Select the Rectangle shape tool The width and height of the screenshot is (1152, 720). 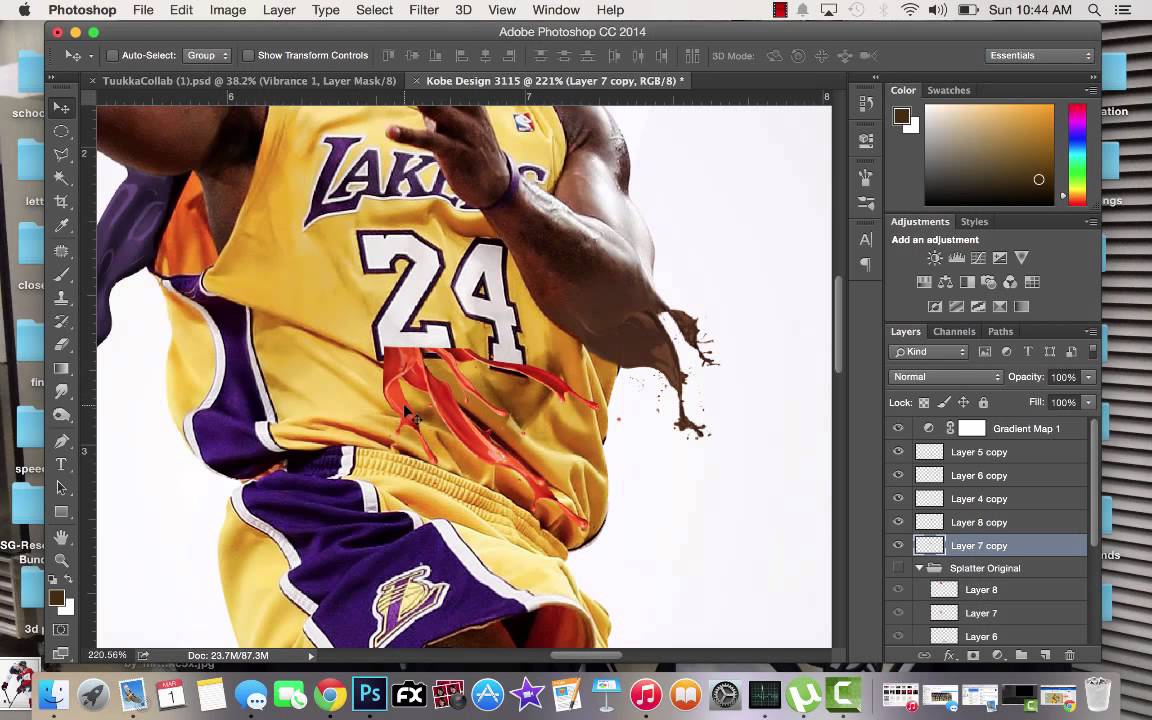[x=62, y=511]
